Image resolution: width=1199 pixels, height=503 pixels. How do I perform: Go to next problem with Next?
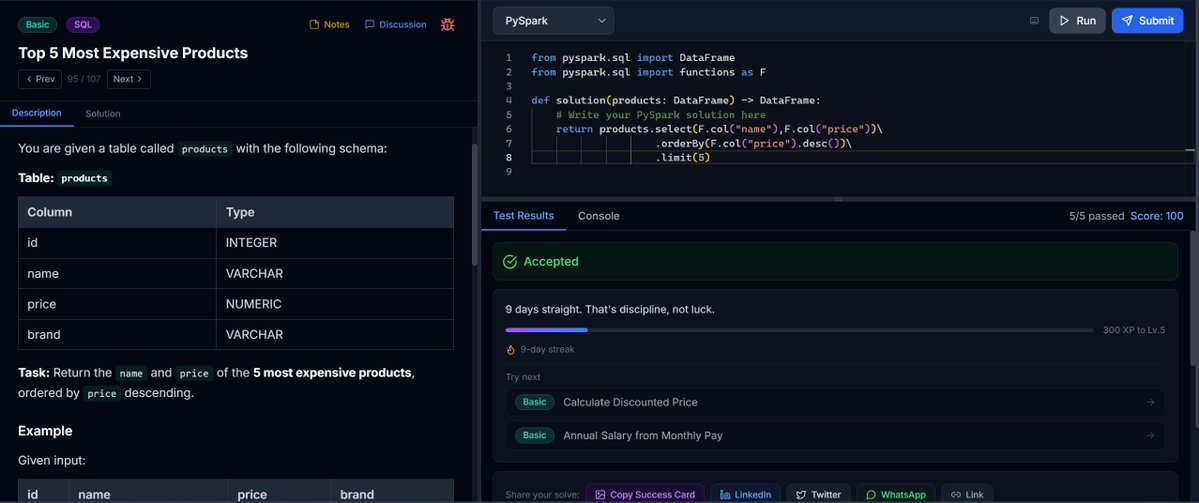(128, 79)
